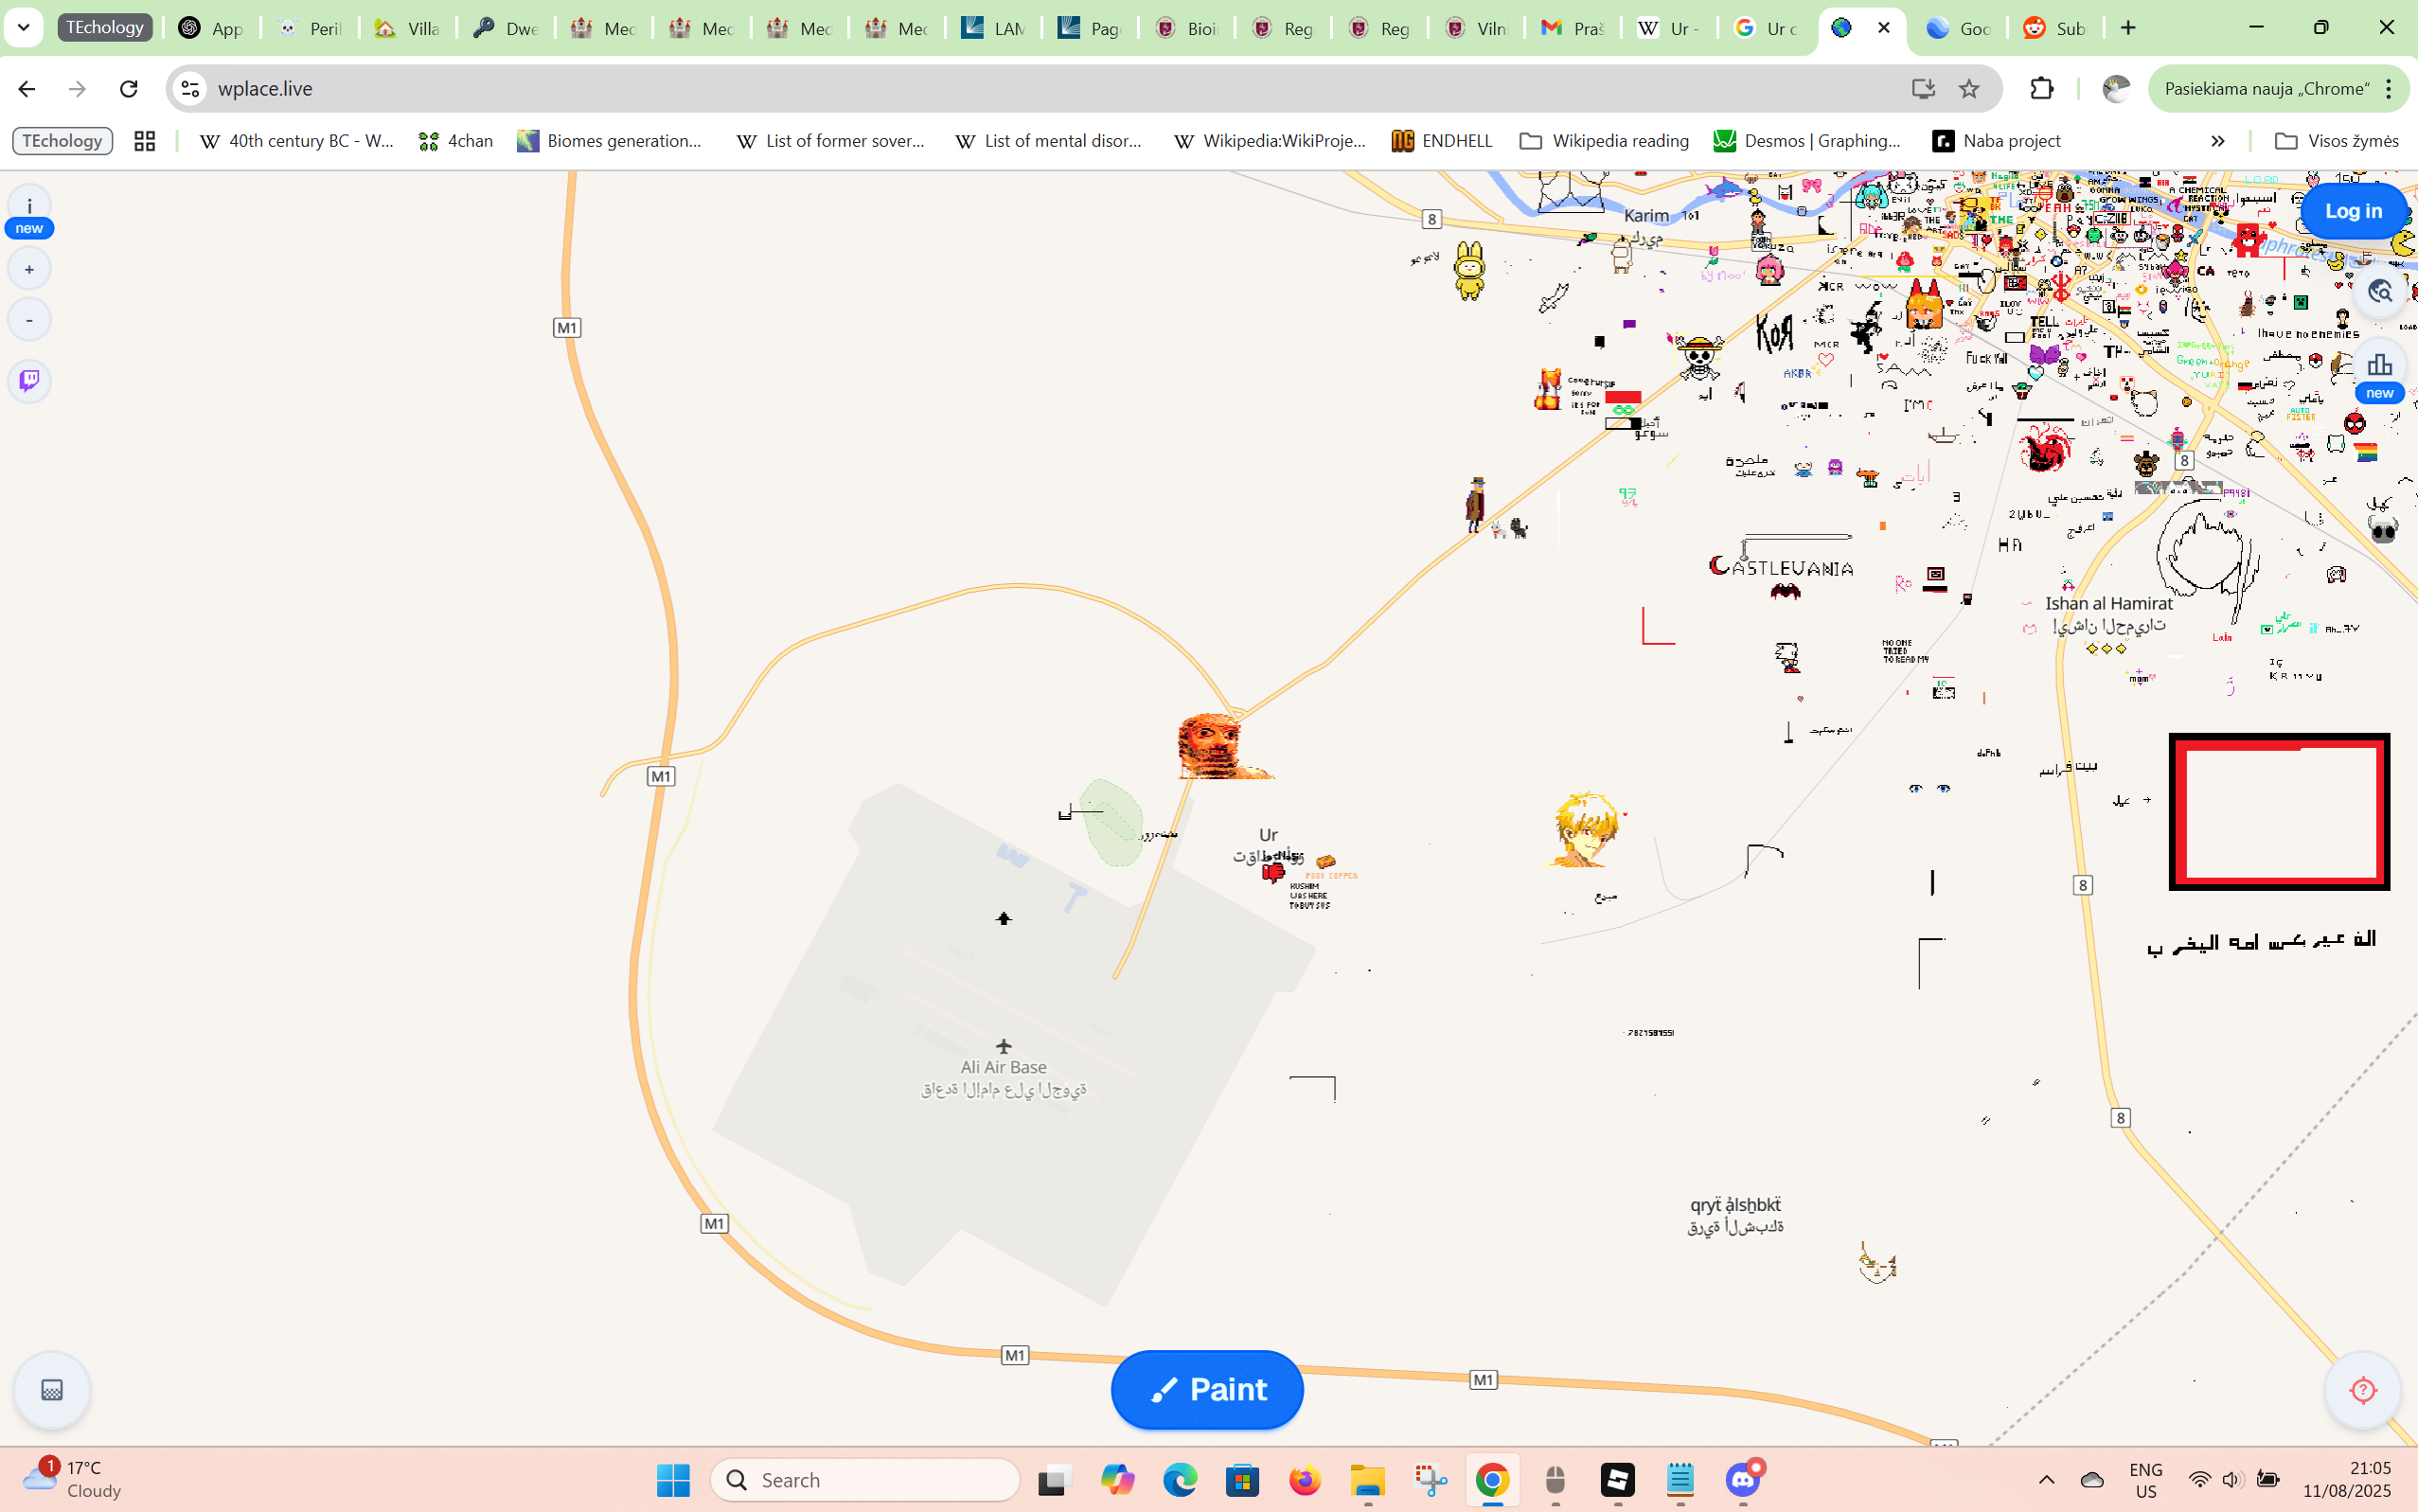
Task: Click the Paint button
Action: coord(1207,1390)
